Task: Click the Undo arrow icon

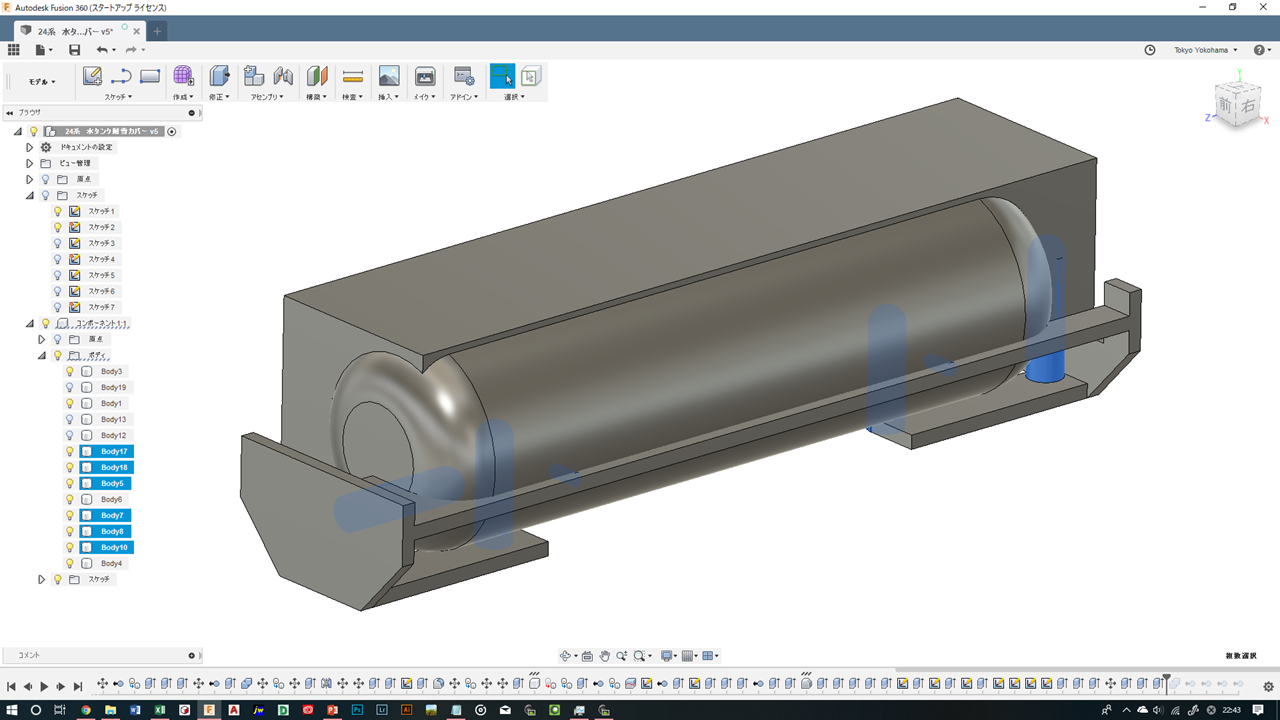Action: coord(101,50)
